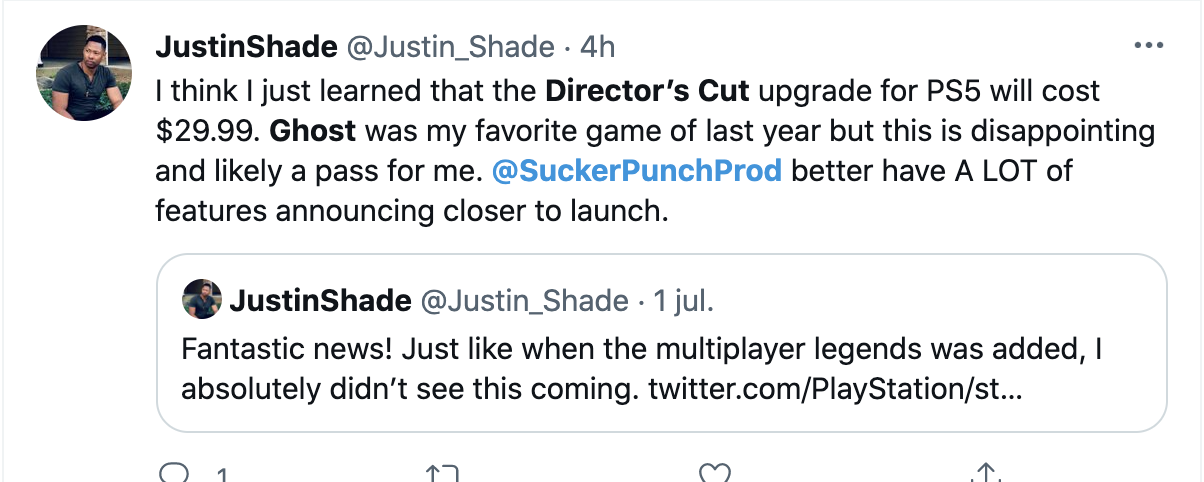Like the tweet with the heart icon

[x=712, y=473]
